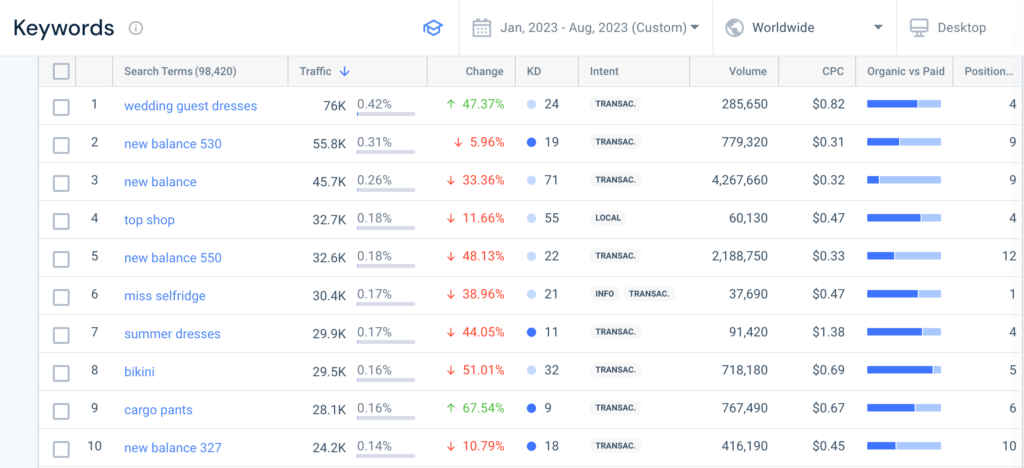Click the LOCAL intent badge for top shop

pos(607,220)
